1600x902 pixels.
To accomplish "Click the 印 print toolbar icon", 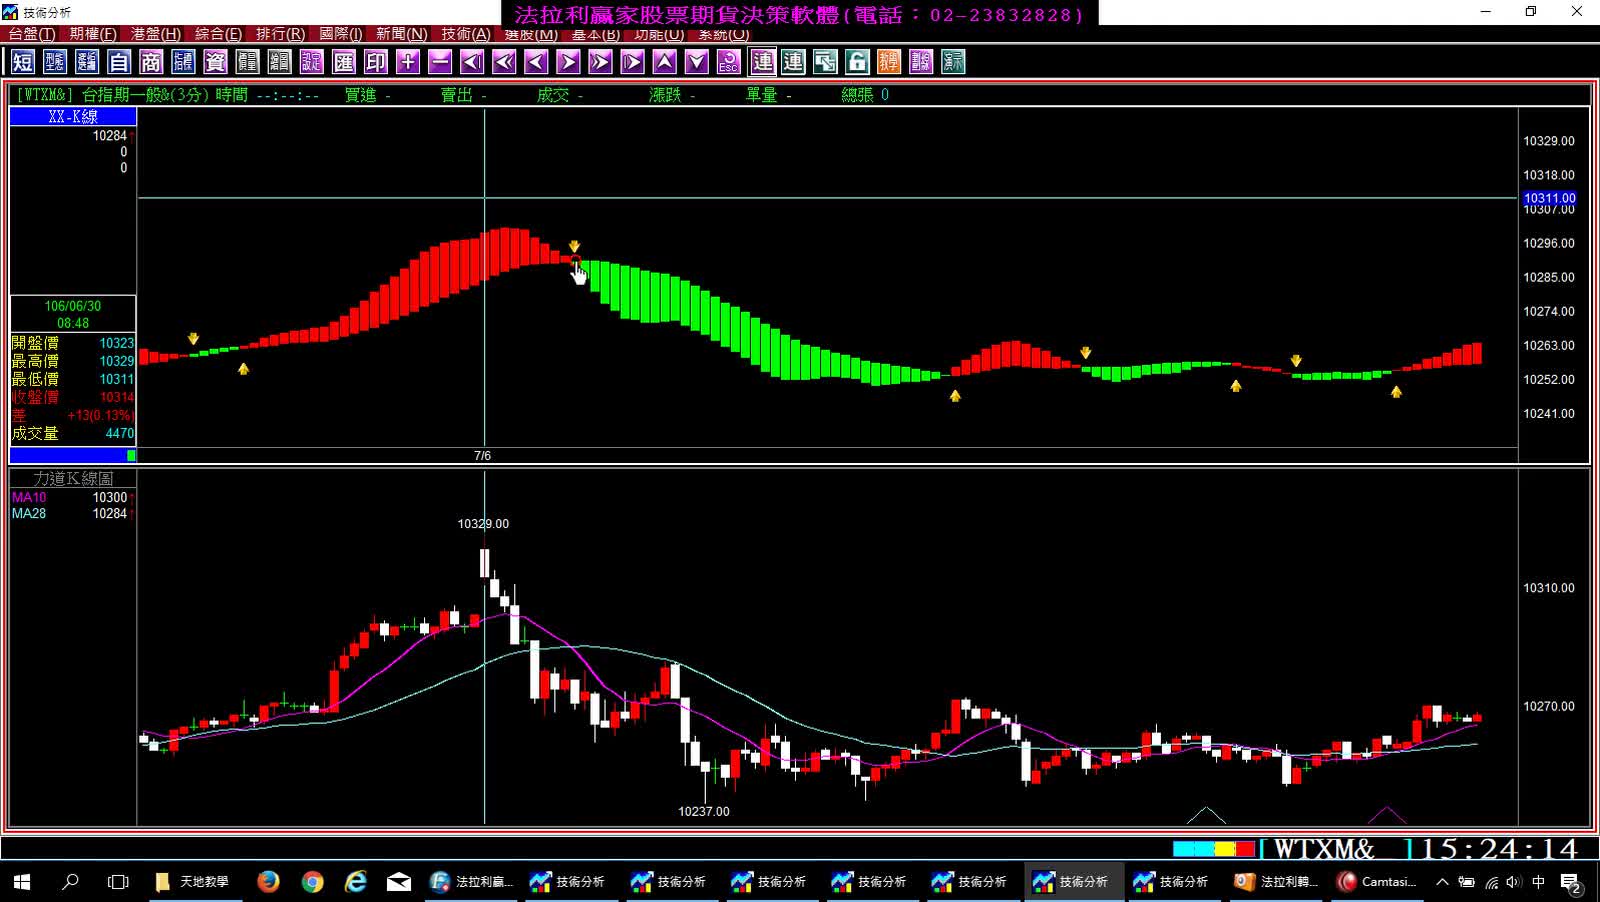I will [x=376, y=62].
